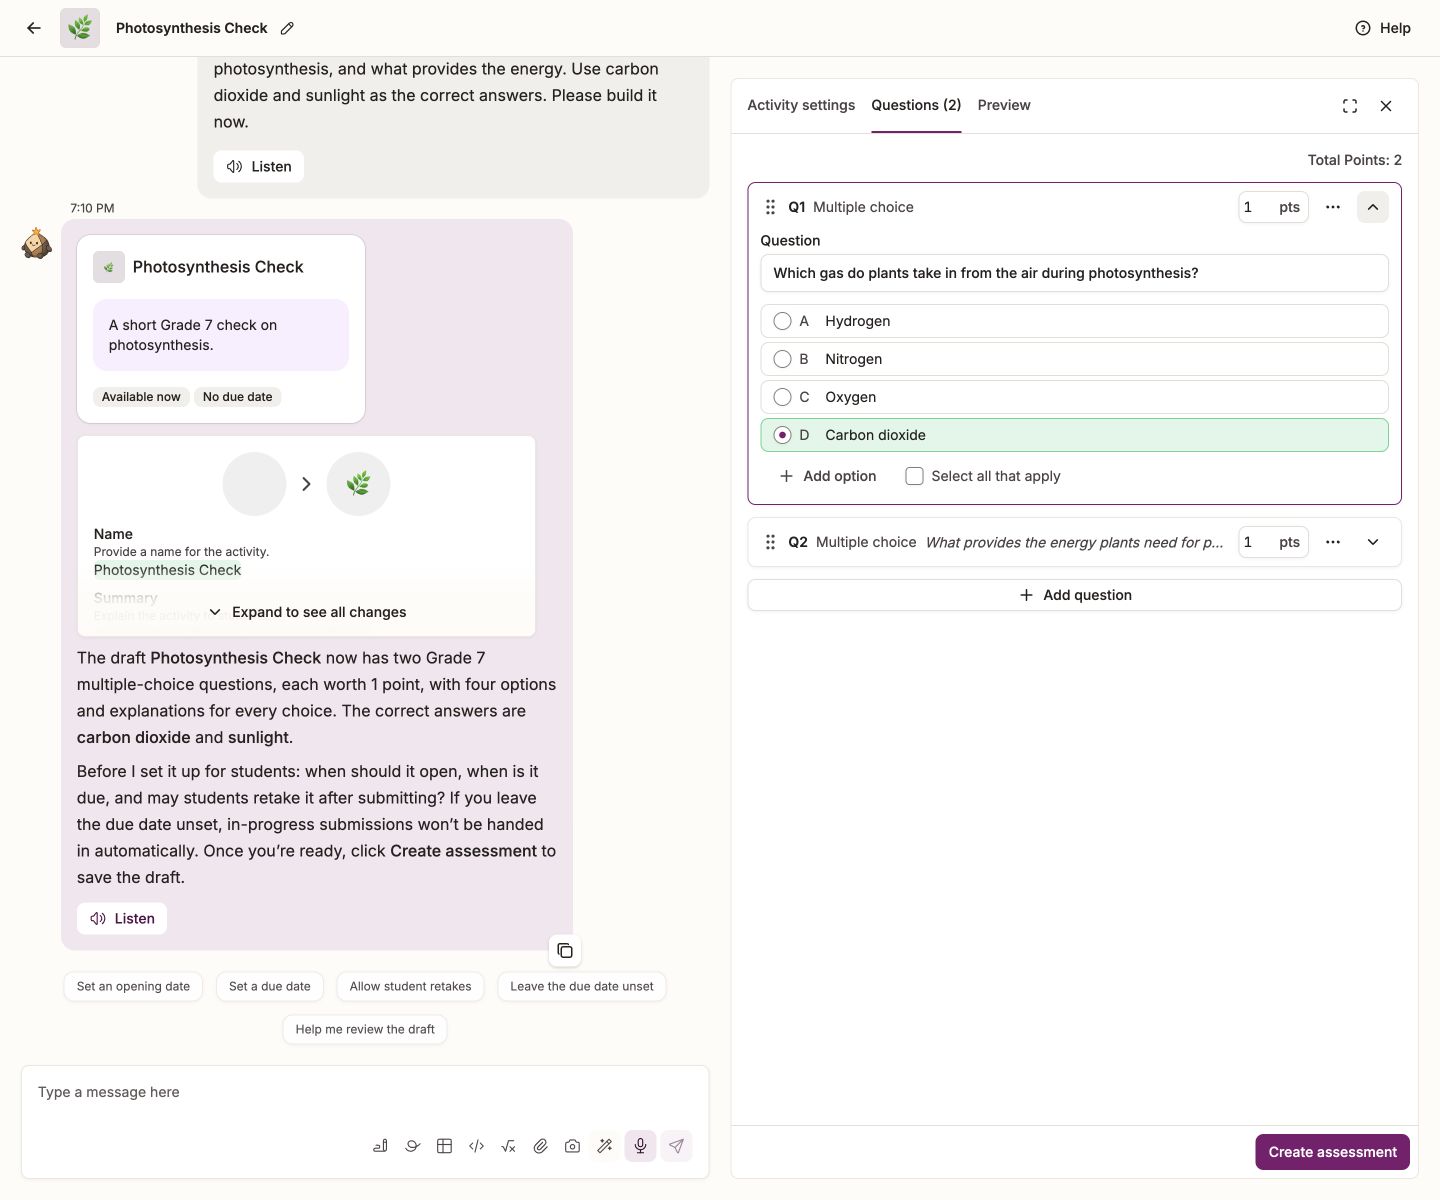Viewport: 1440px width, 1200px height.
Task: Choose the Set a due date suggestion
Action: pyautogui.click(x=270, y=986)
